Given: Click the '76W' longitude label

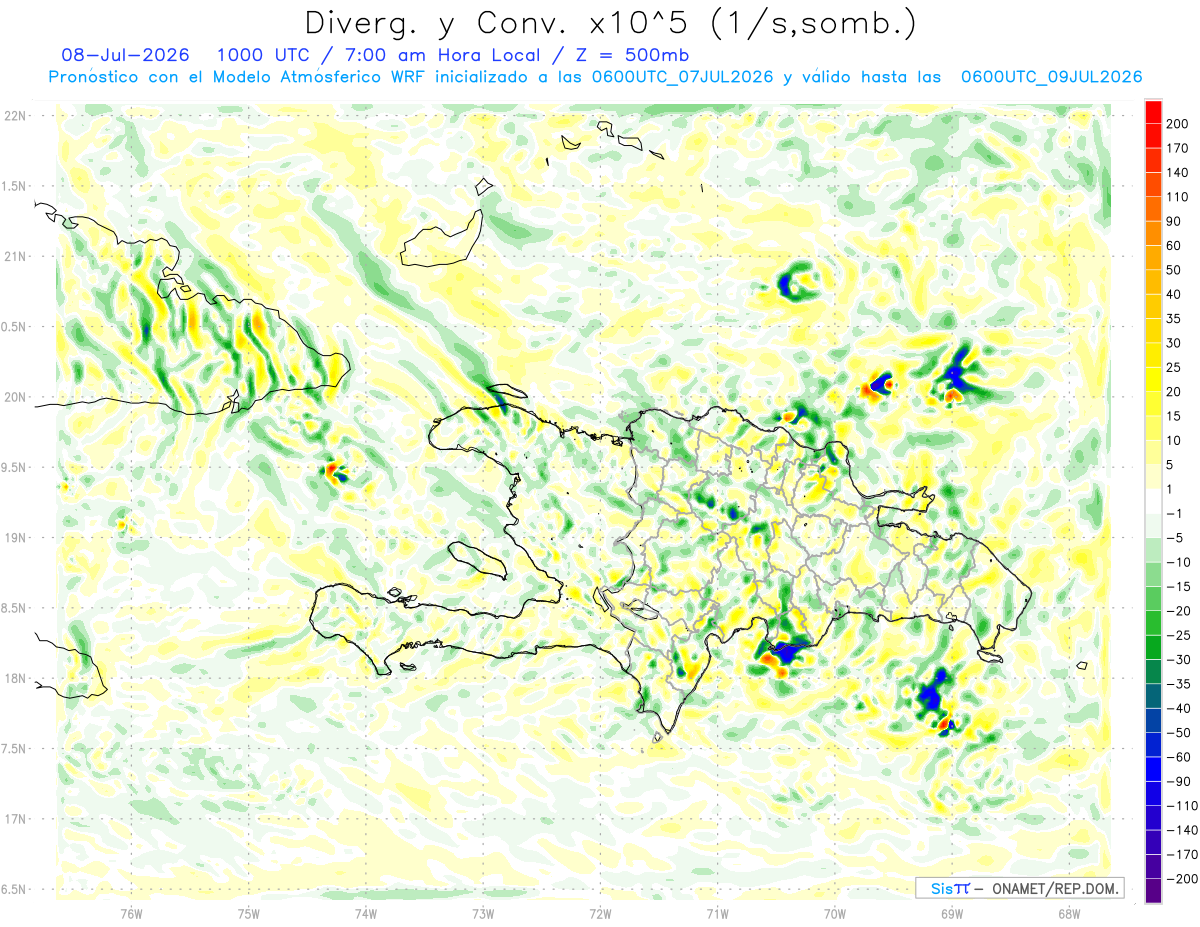Looking at the screenshot, I should (x=131, y=913).
